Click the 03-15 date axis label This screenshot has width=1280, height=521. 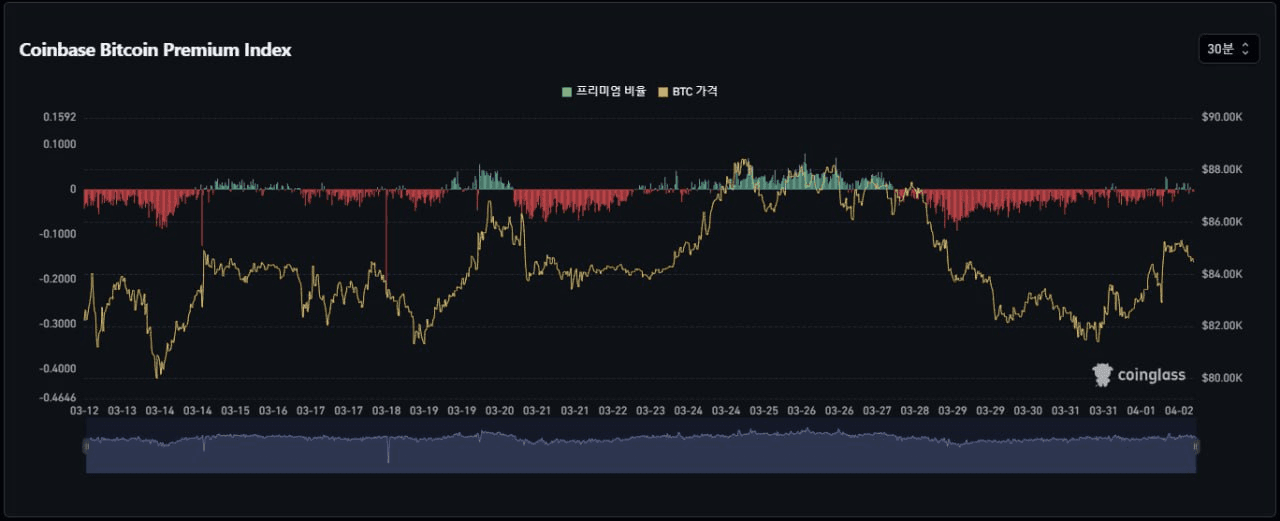235,411
